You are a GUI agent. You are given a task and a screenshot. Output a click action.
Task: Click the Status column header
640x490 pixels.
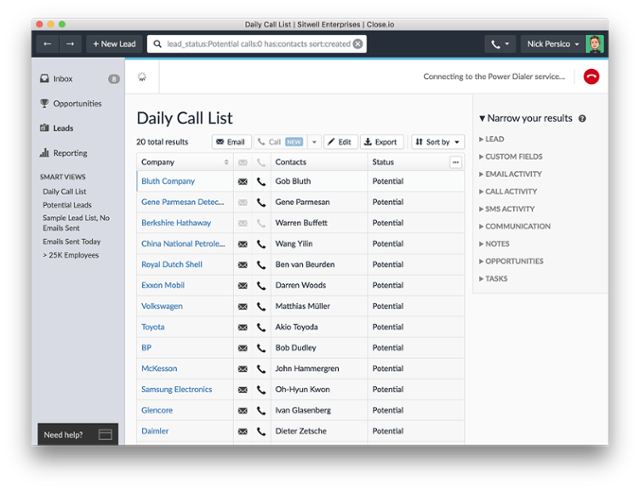383,162
